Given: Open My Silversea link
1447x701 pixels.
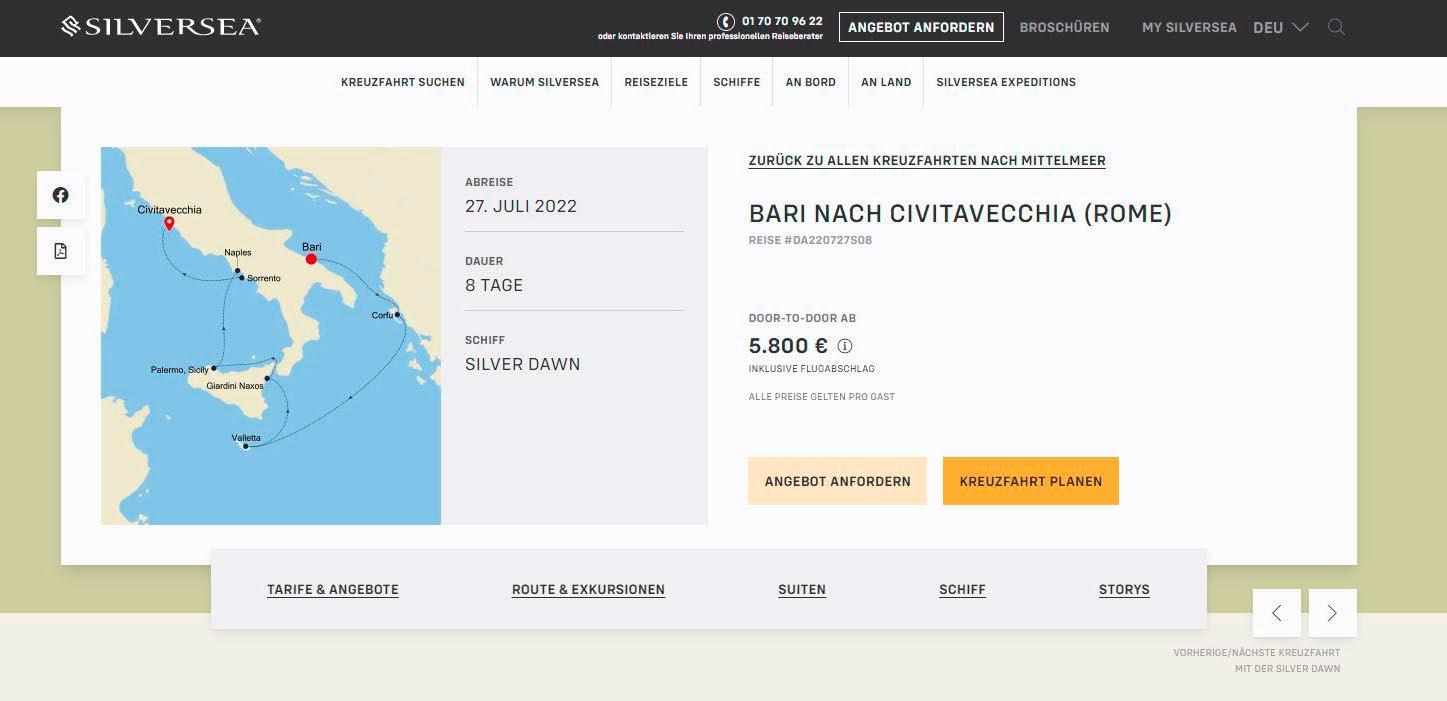Looking at the screenshot, I should pyautogui.click(x=1189, y=28).
